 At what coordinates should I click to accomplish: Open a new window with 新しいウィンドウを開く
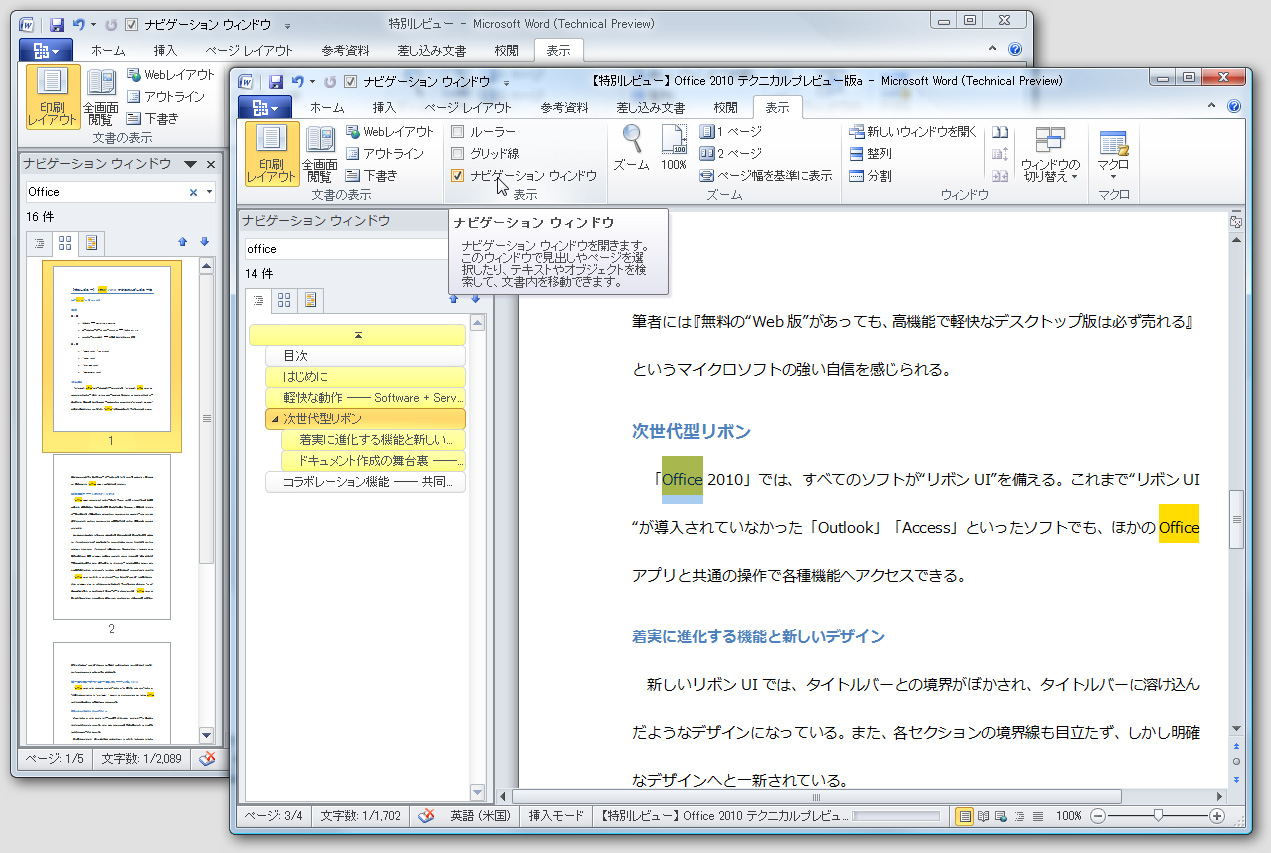click(x=913, y=132)
